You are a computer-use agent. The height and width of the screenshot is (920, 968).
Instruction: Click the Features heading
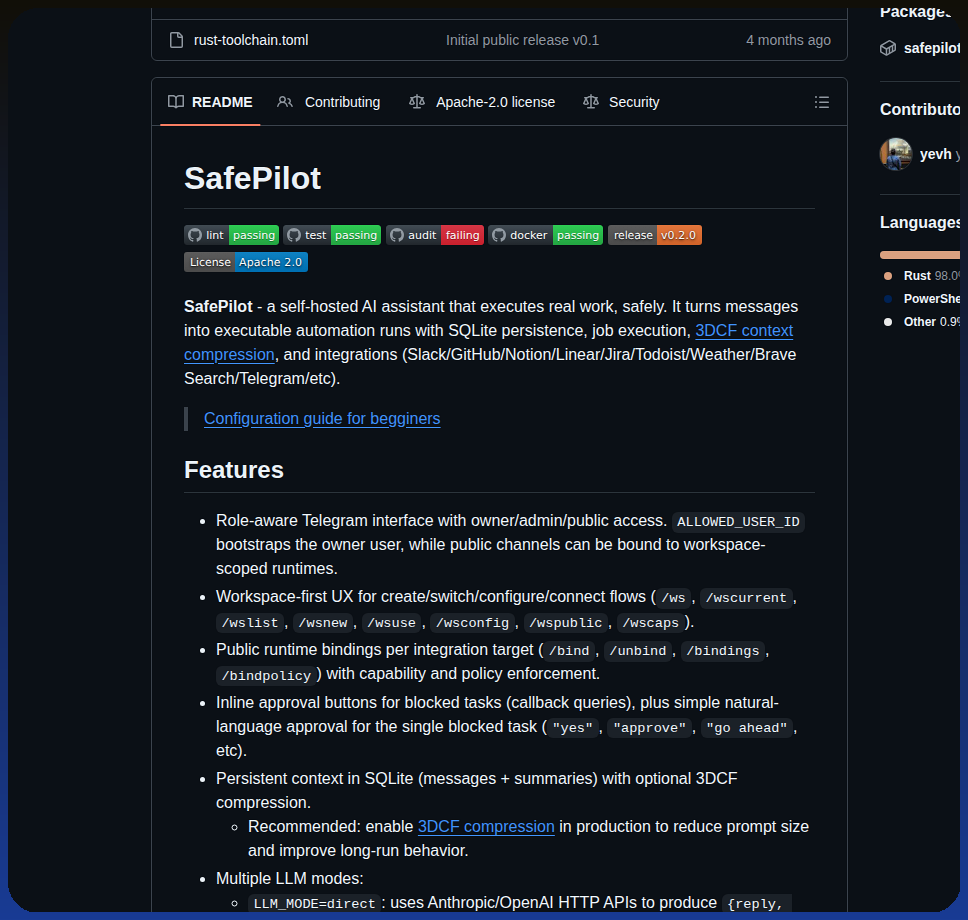click(234, 470)
